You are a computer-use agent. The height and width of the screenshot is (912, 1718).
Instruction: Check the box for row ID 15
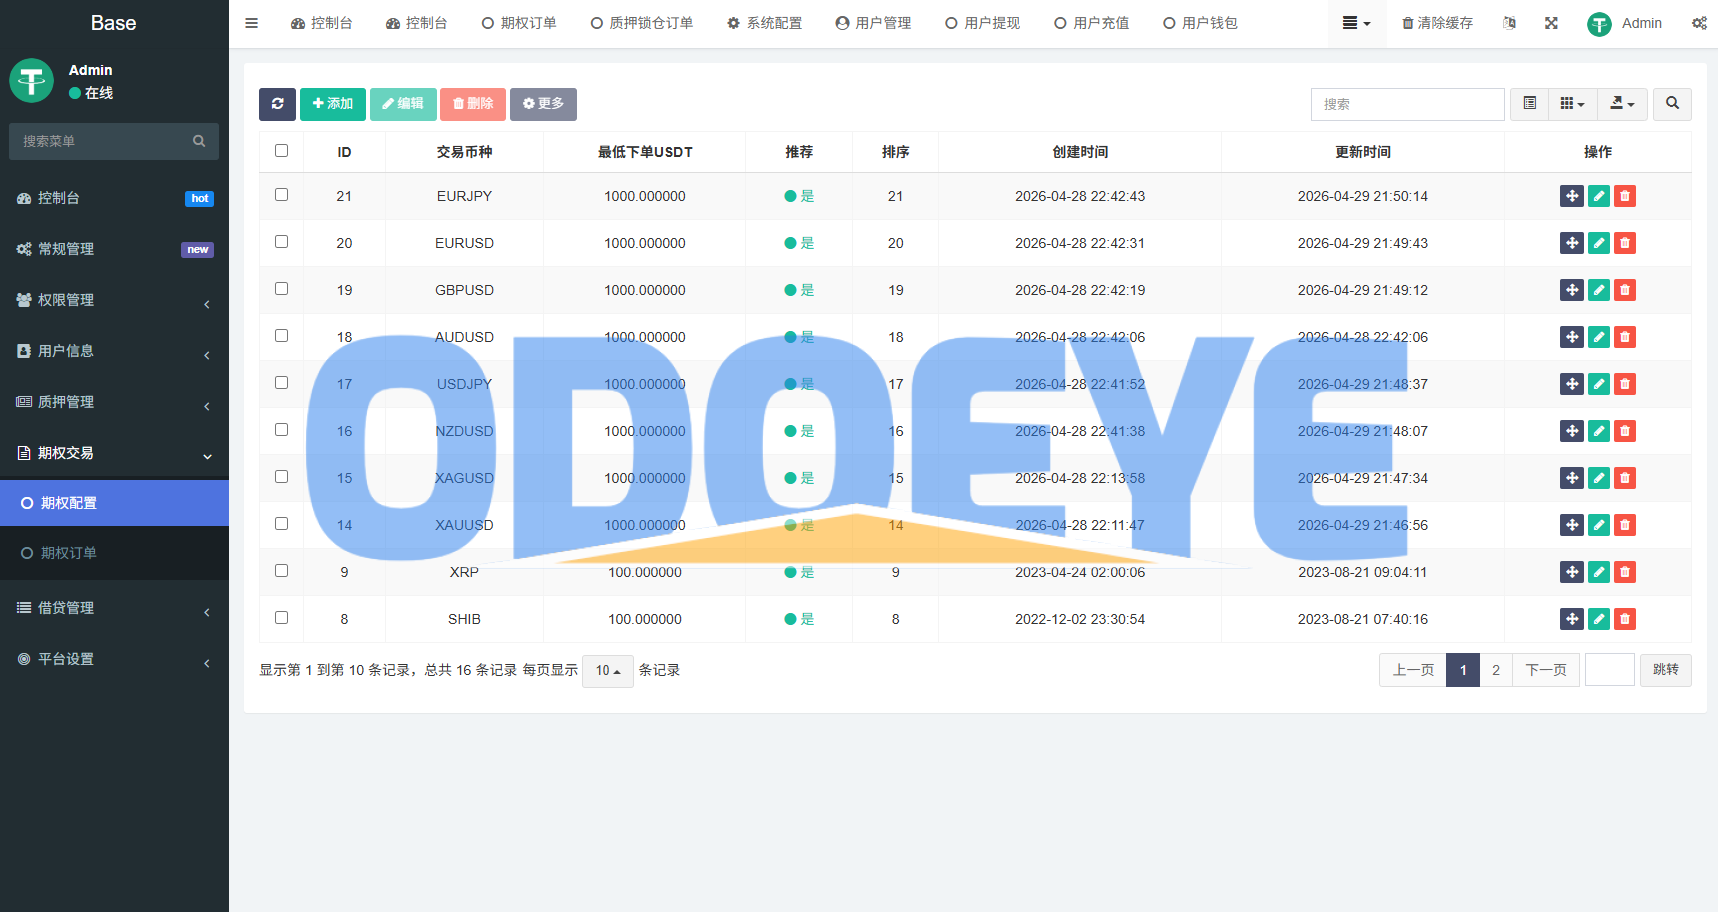281,477
